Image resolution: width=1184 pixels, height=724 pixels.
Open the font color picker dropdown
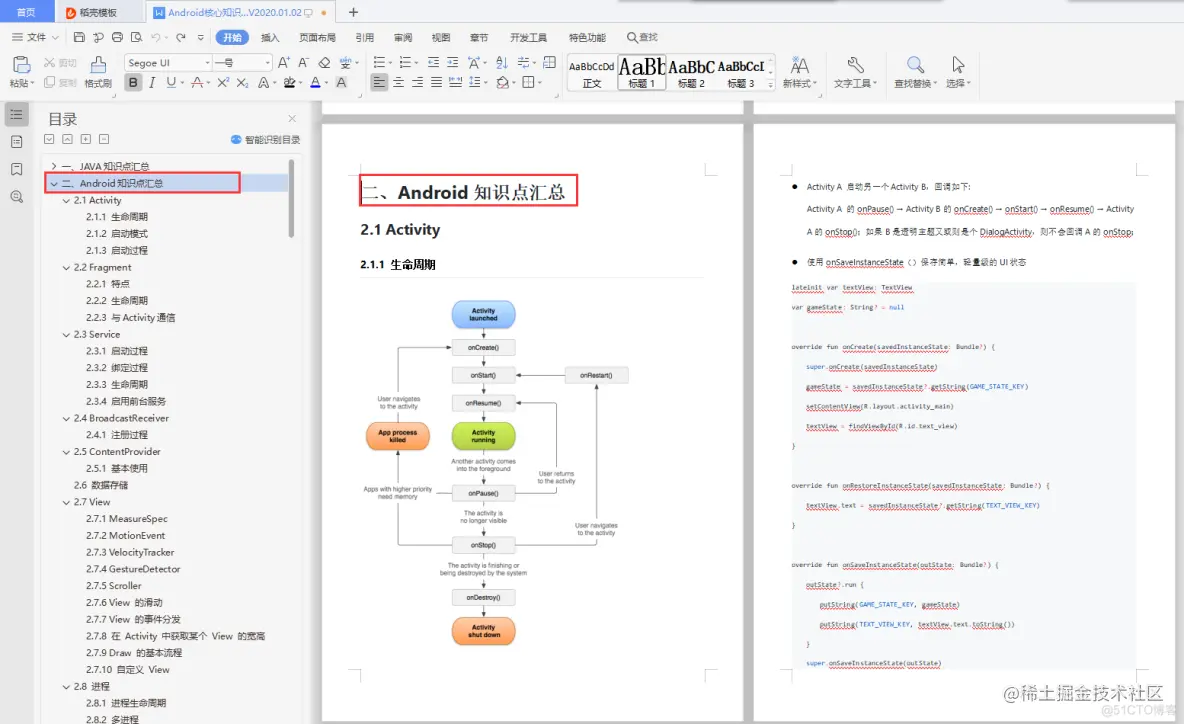coord(327,82)
